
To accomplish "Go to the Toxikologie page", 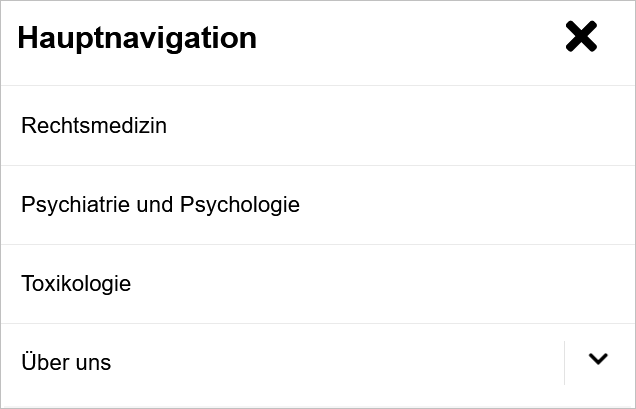I will tap(76, 284).
